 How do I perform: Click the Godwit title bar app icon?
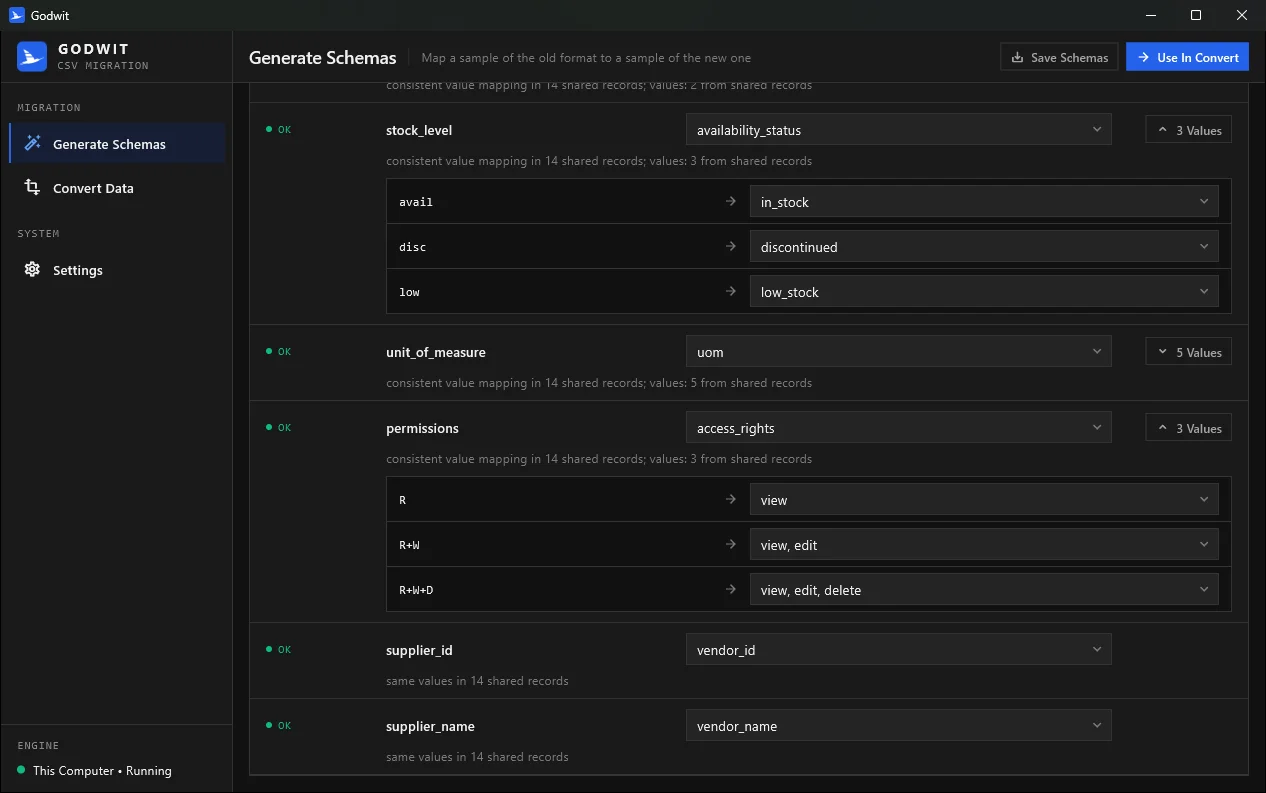click(x=16, y=16)
